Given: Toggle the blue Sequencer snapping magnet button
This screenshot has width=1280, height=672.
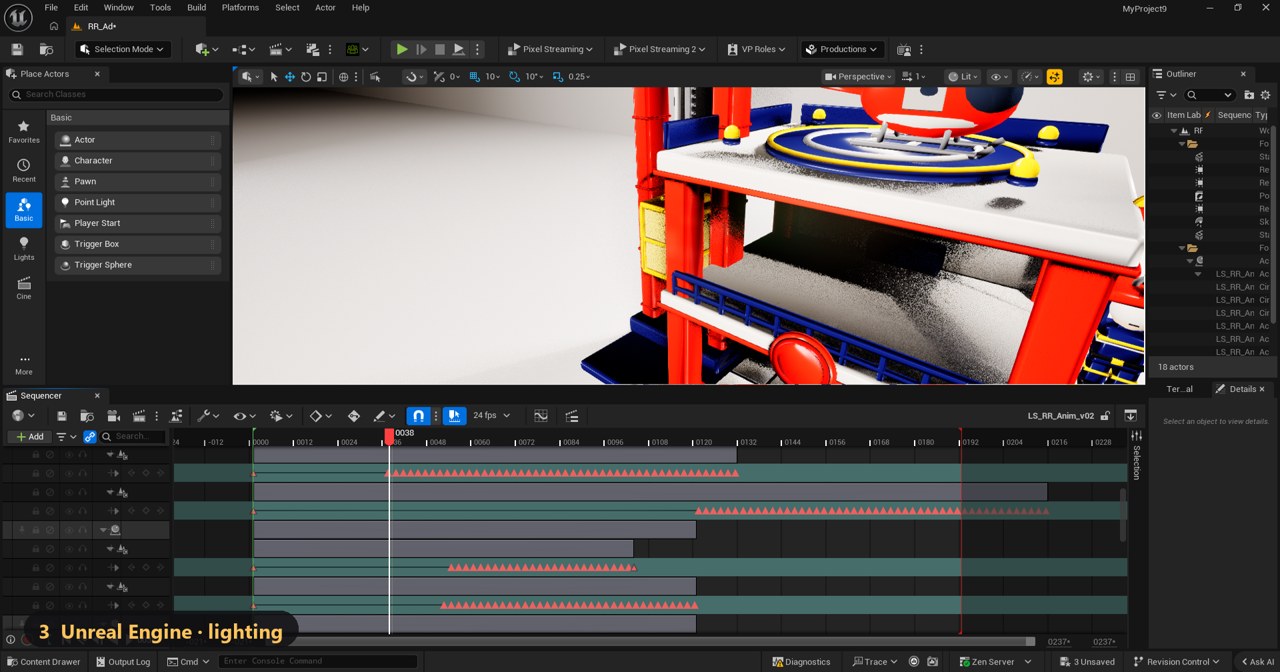Looking at the screenshot, I should pos(419,416).
